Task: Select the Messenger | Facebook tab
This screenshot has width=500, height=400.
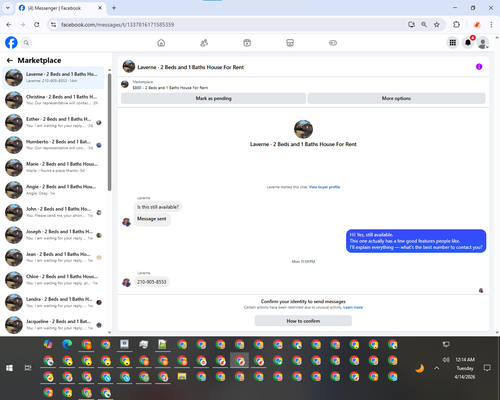Action: 60,8
